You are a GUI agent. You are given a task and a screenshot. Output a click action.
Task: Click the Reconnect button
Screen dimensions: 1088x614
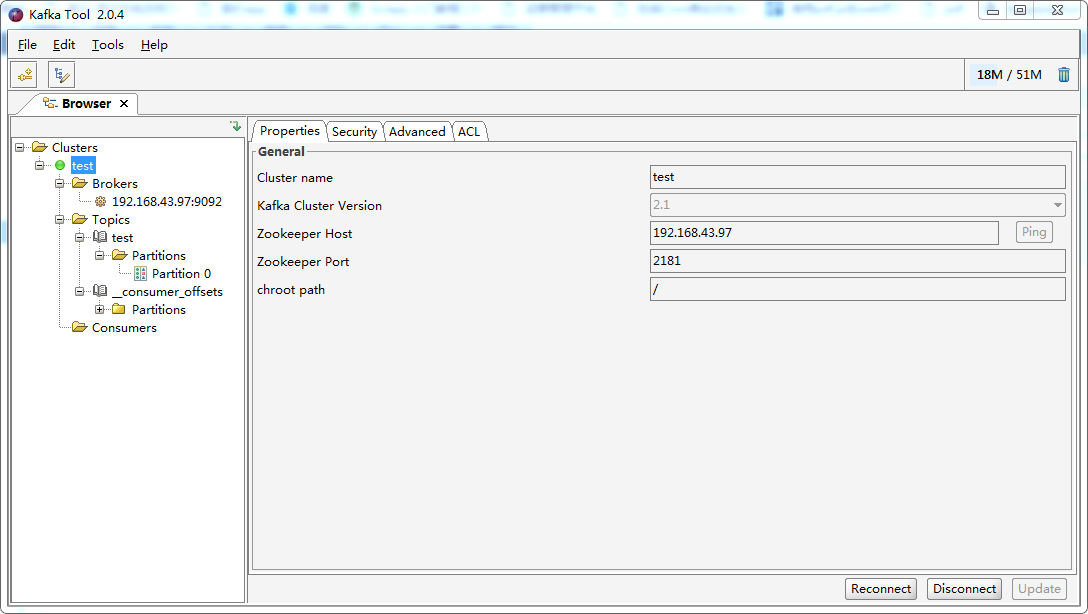(x=881, y=589)
